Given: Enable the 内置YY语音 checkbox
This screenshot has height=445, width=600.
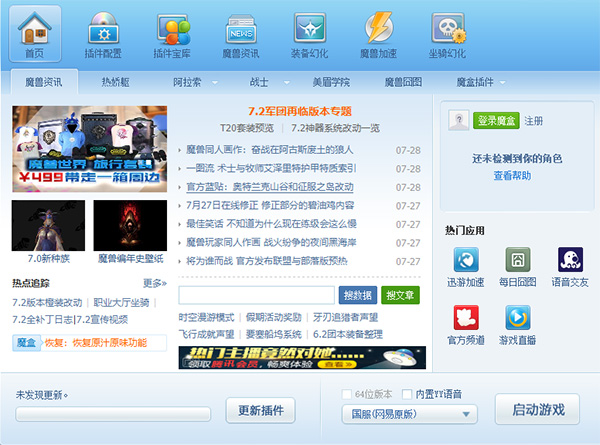Looking at the screenshot, I should (x=407, y=394).
